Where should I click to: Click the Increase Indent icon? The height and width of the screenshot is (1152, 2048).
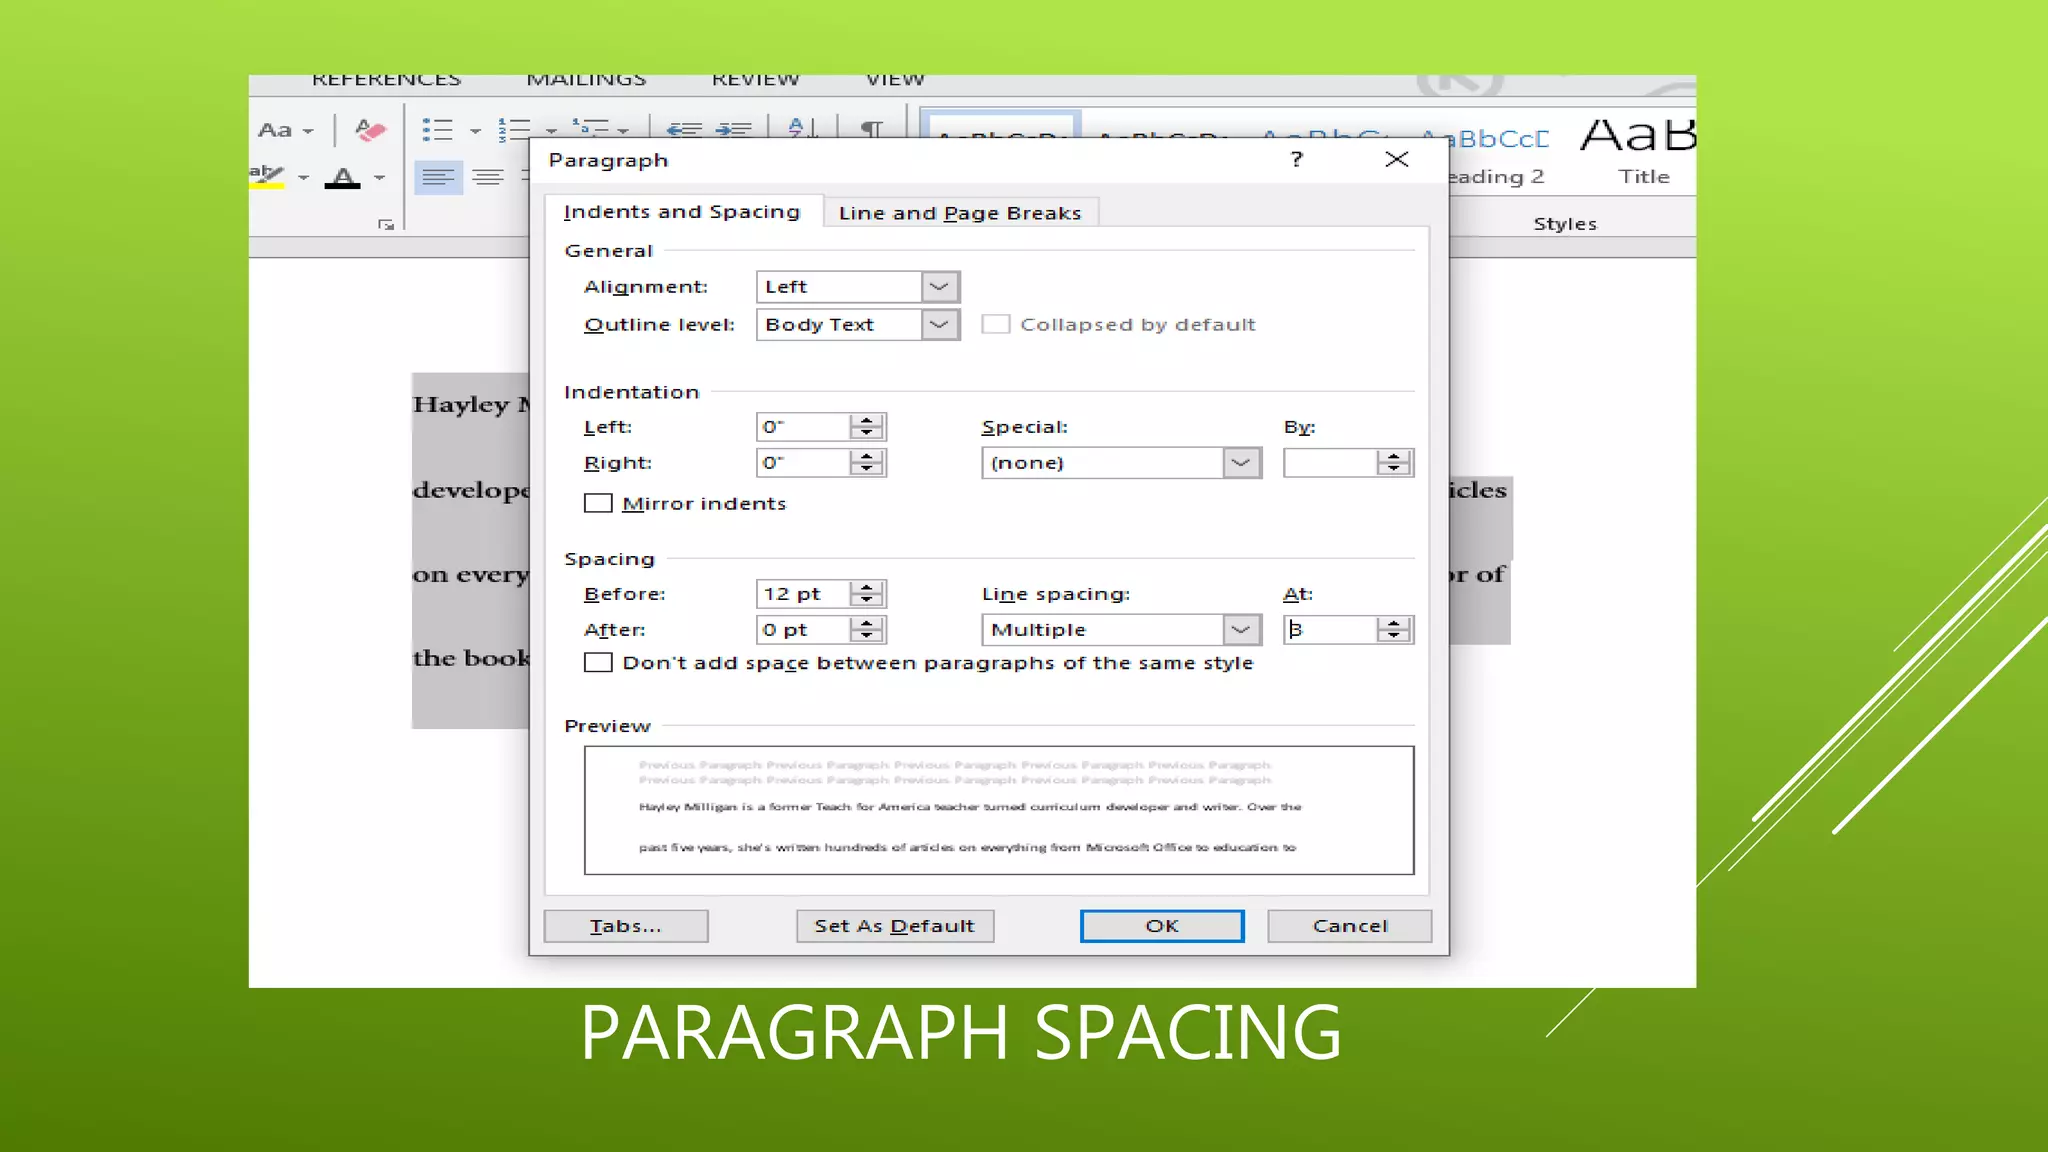tap(734, 129)
